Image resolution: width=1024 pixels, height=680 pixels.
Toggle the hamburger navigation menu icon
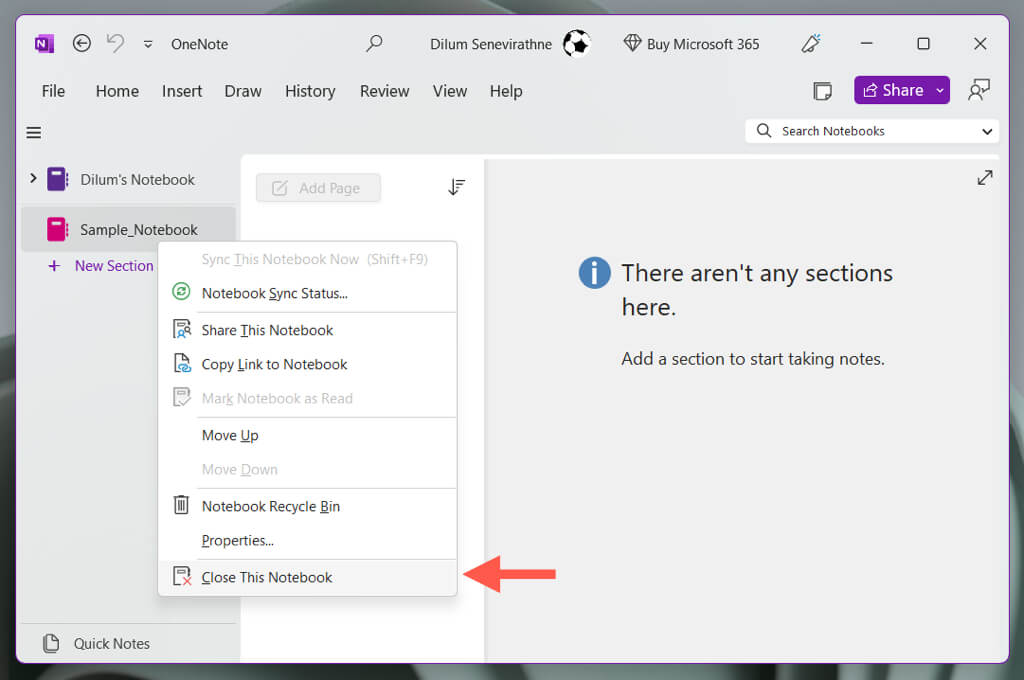coord(34,132)
